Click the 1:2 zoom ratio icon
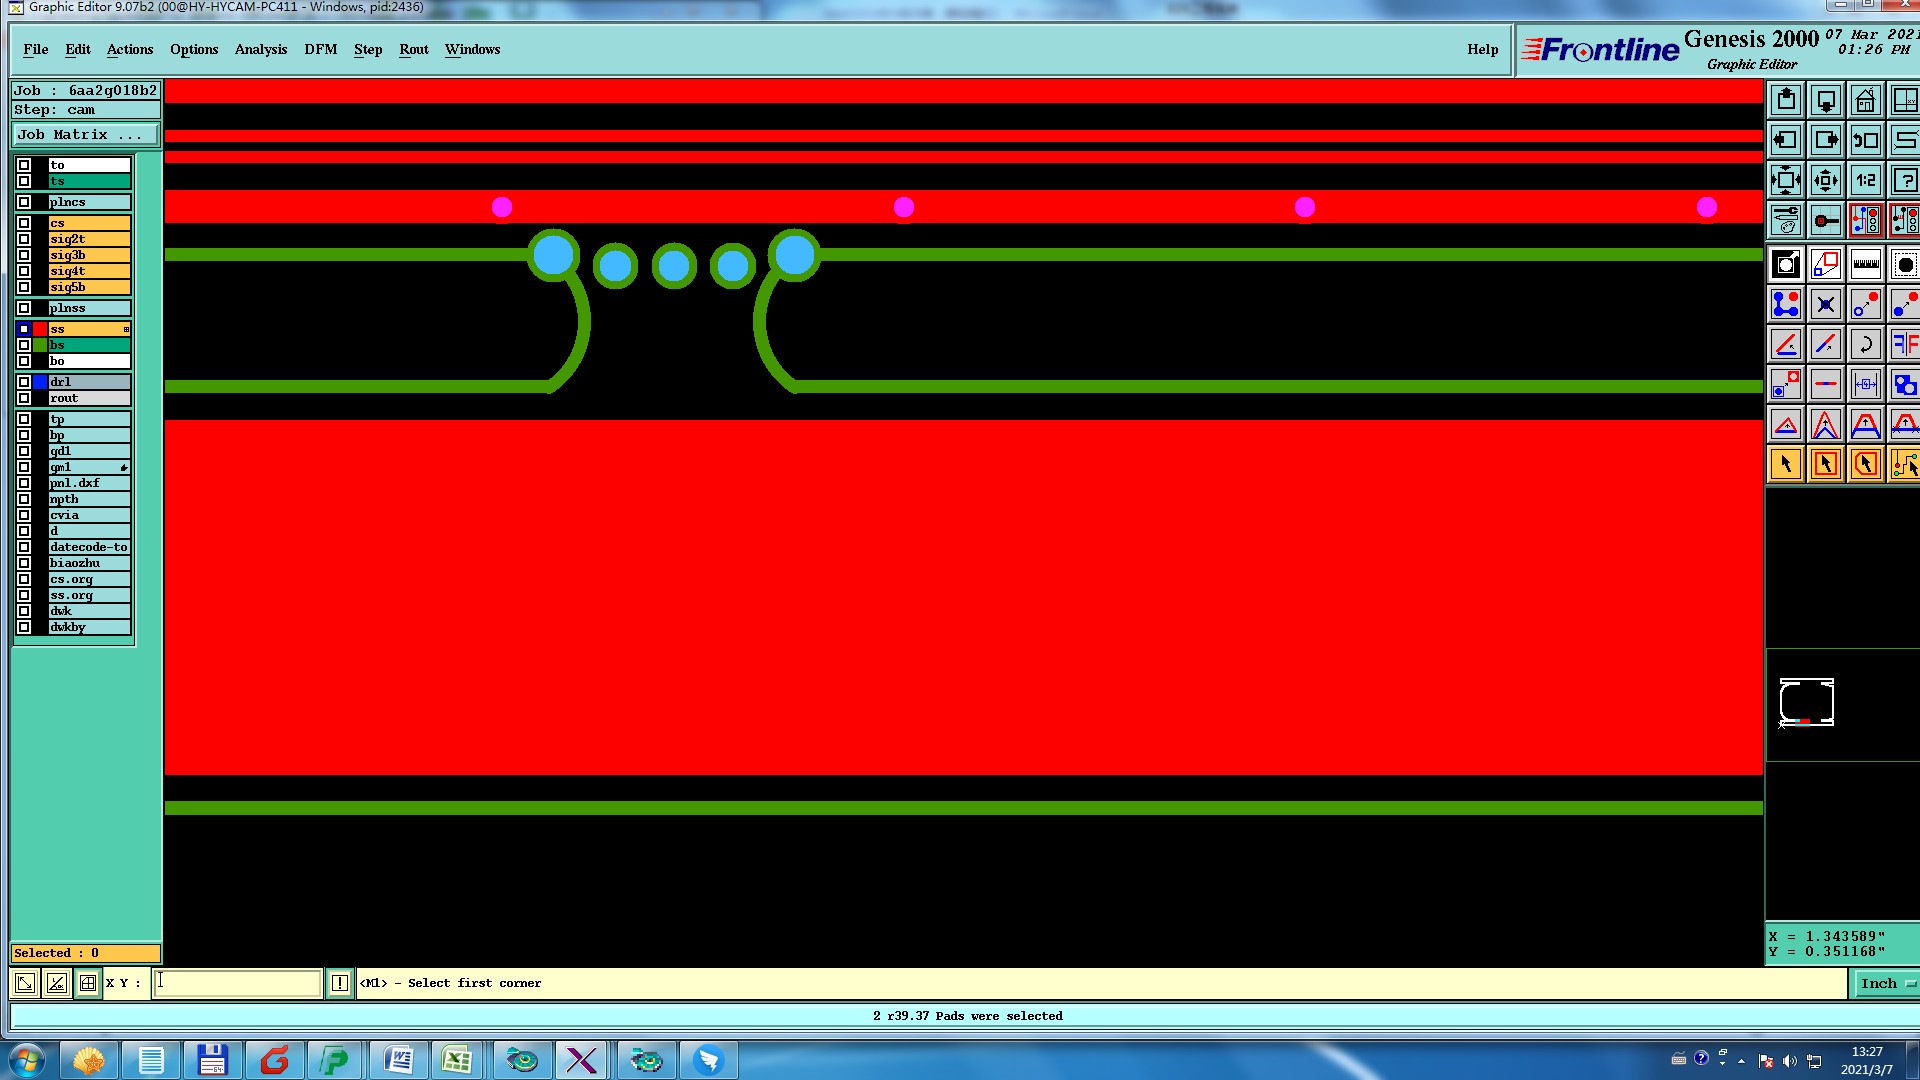This screenshot has width=1920, height=1080. [1866, 180]
